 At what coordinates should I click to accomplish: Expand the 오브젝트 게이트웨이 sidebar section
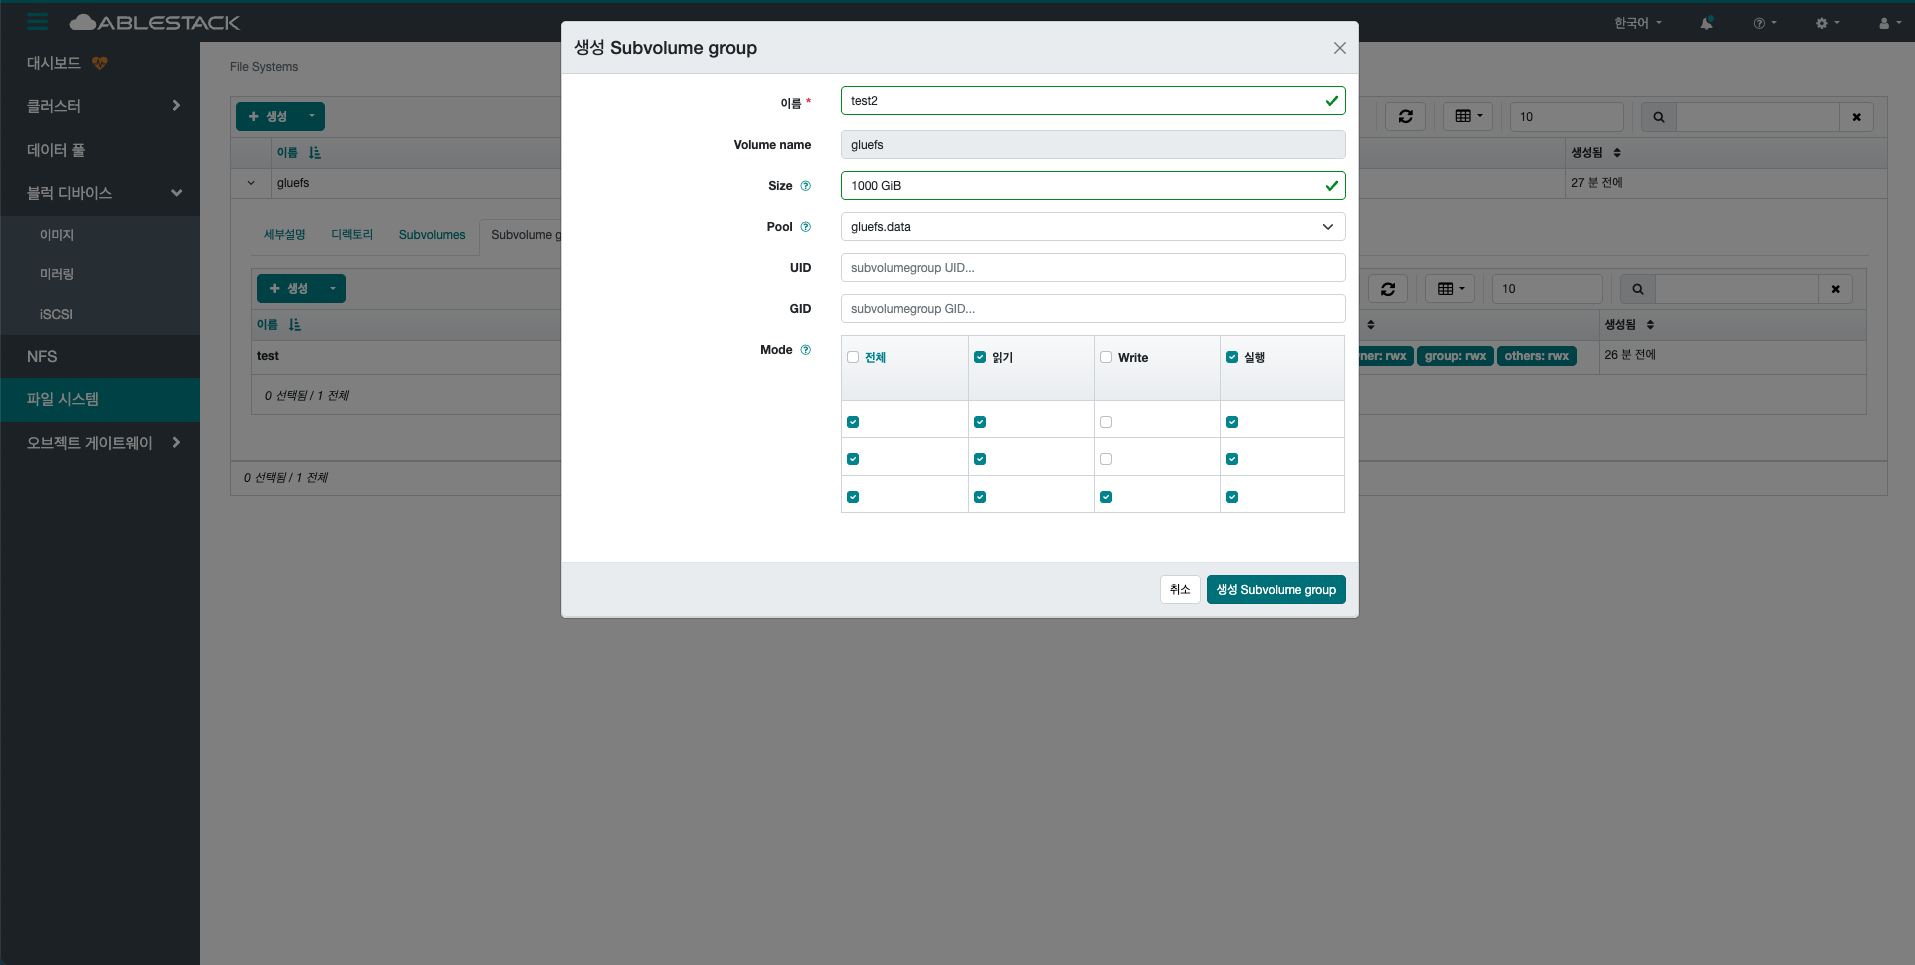pyautogui.click(x=176, y=442)
